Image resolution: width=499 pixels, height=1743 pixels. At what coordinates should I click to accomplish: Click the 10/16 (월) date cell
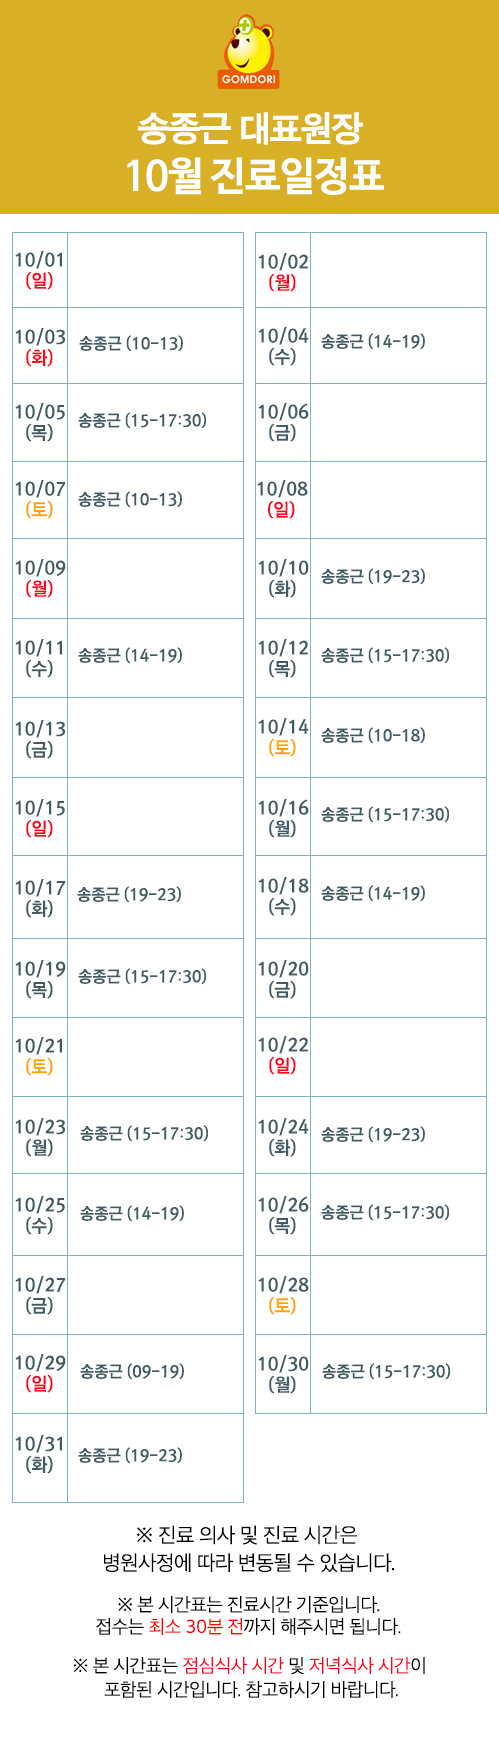coord(283,817)
